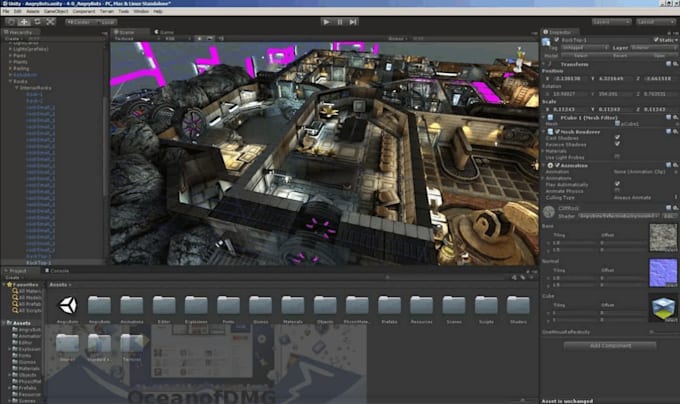Open the Transform component settings gear
The height and width of the screenshot is (404, 680).
click(675, 64)
